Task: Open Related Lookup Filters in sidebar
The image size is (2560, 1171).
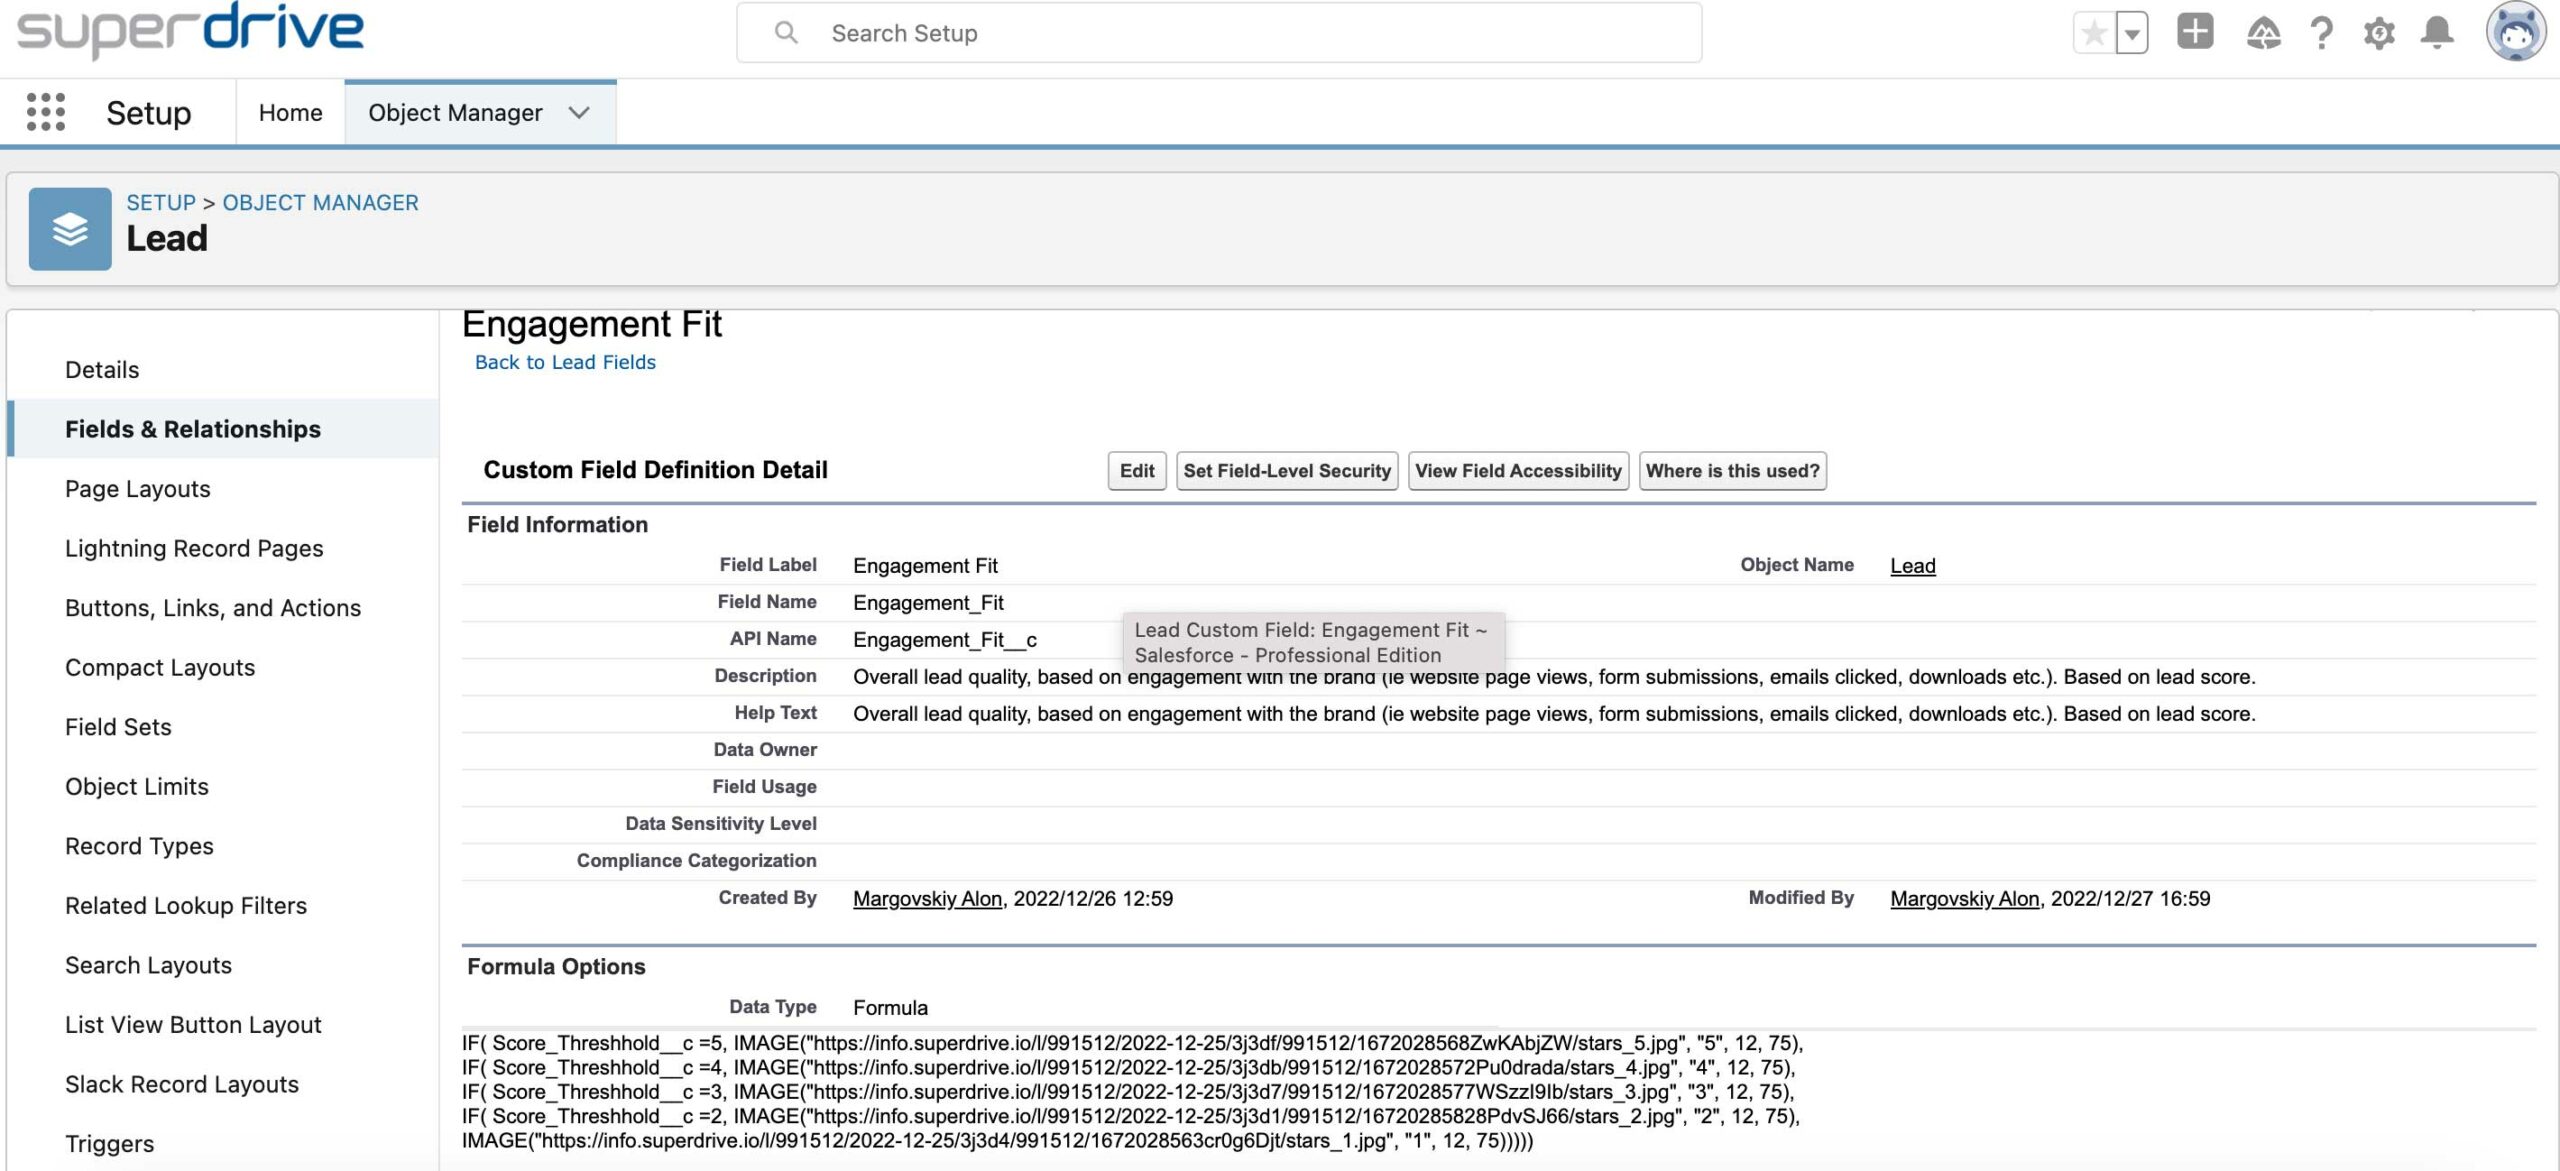Action: (x=186, y=906)
